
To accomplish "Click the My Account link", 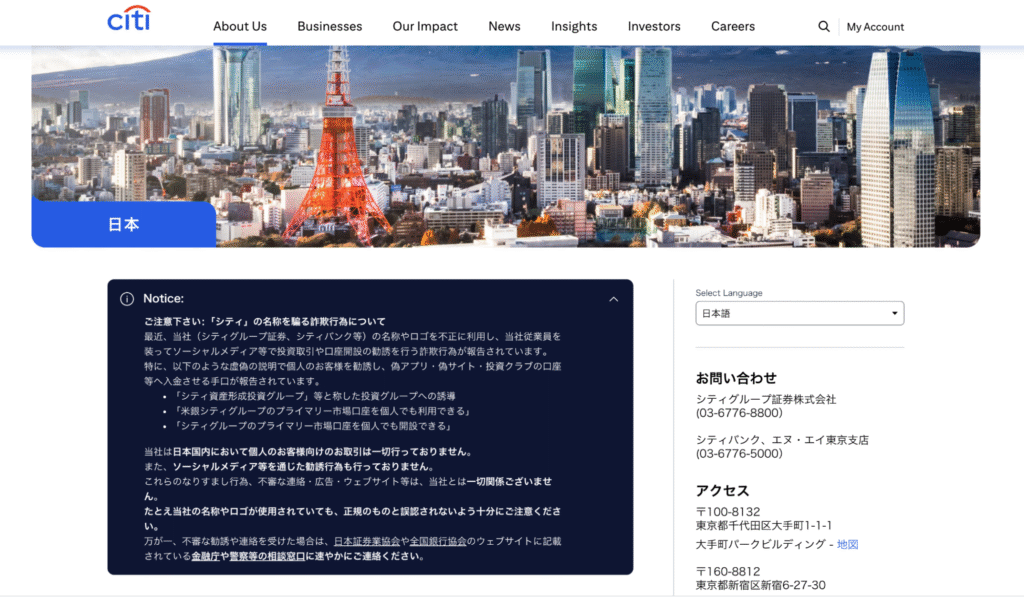I will pyautogui.click(x=875, y=27).
